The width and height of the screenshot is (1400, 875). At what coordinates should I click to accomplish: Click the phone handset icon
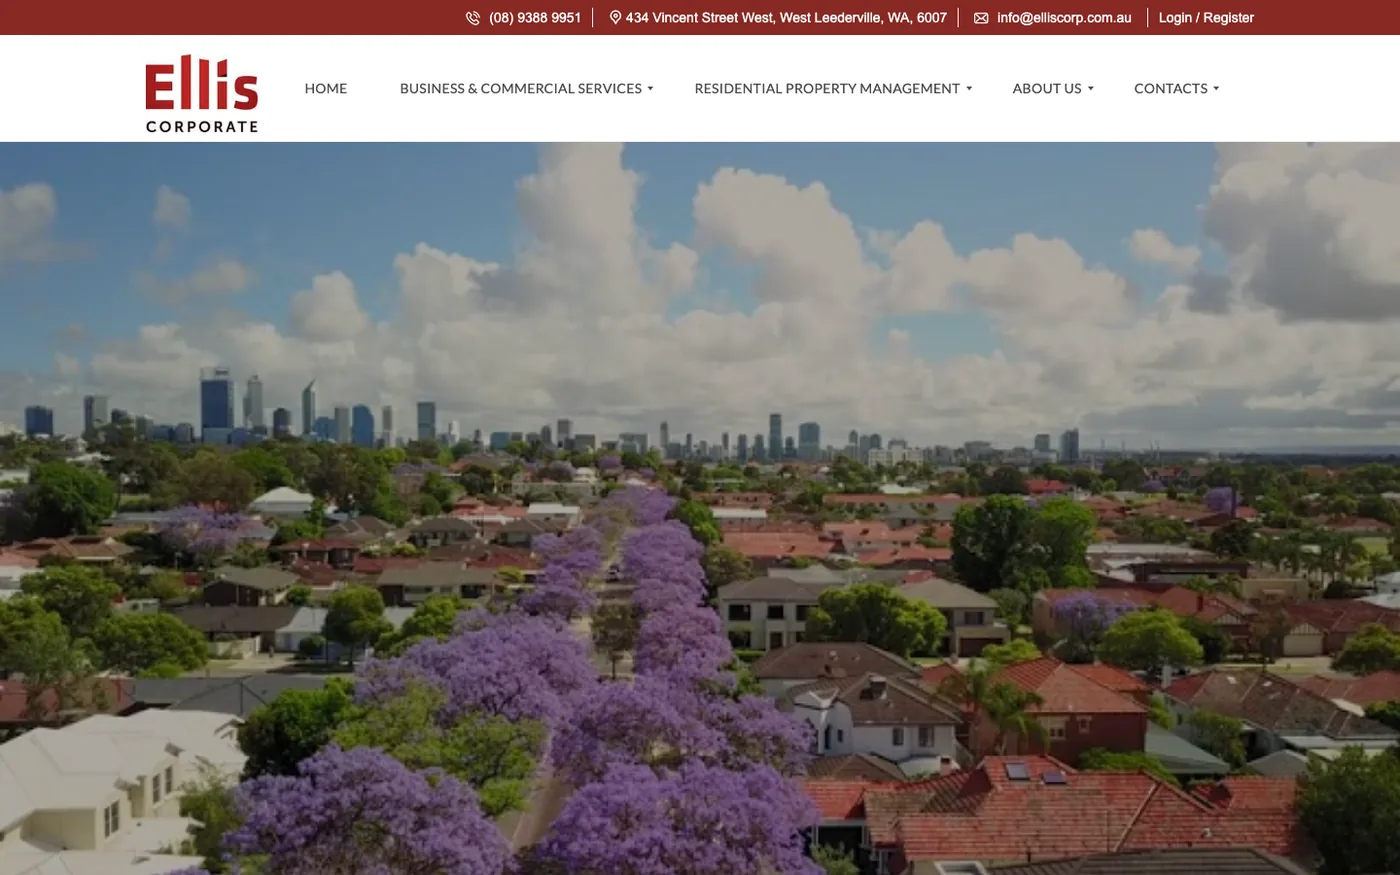pyautogui.click(x=473, y=18)
